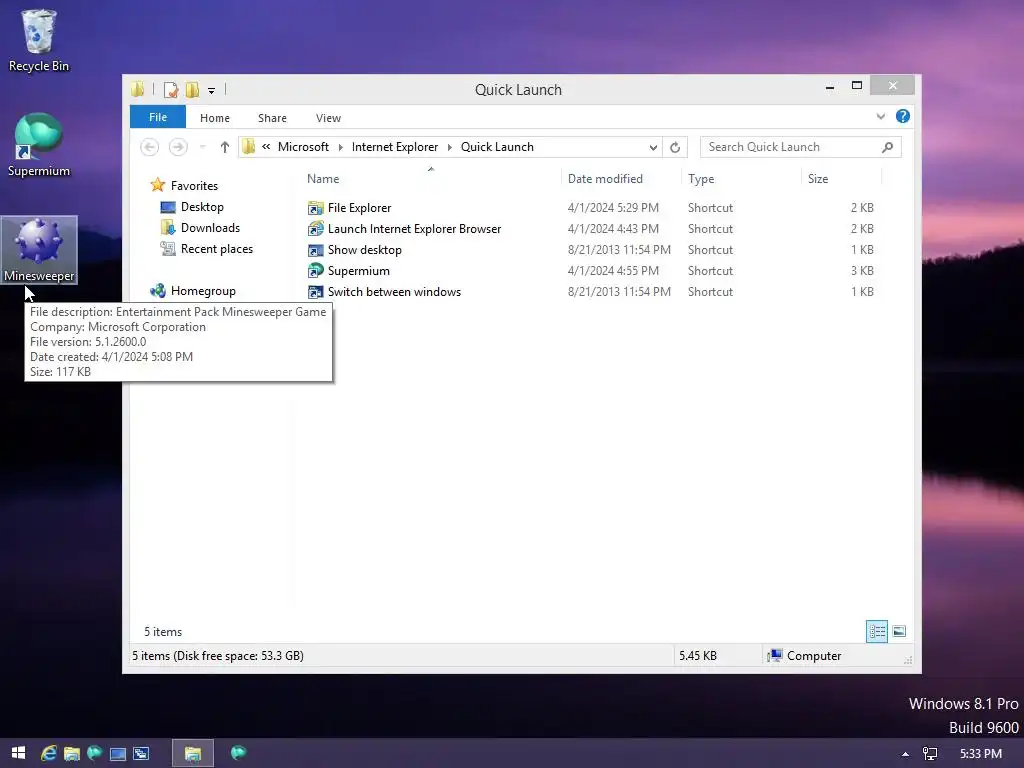Go up one folder level arrow

point(225,147)
